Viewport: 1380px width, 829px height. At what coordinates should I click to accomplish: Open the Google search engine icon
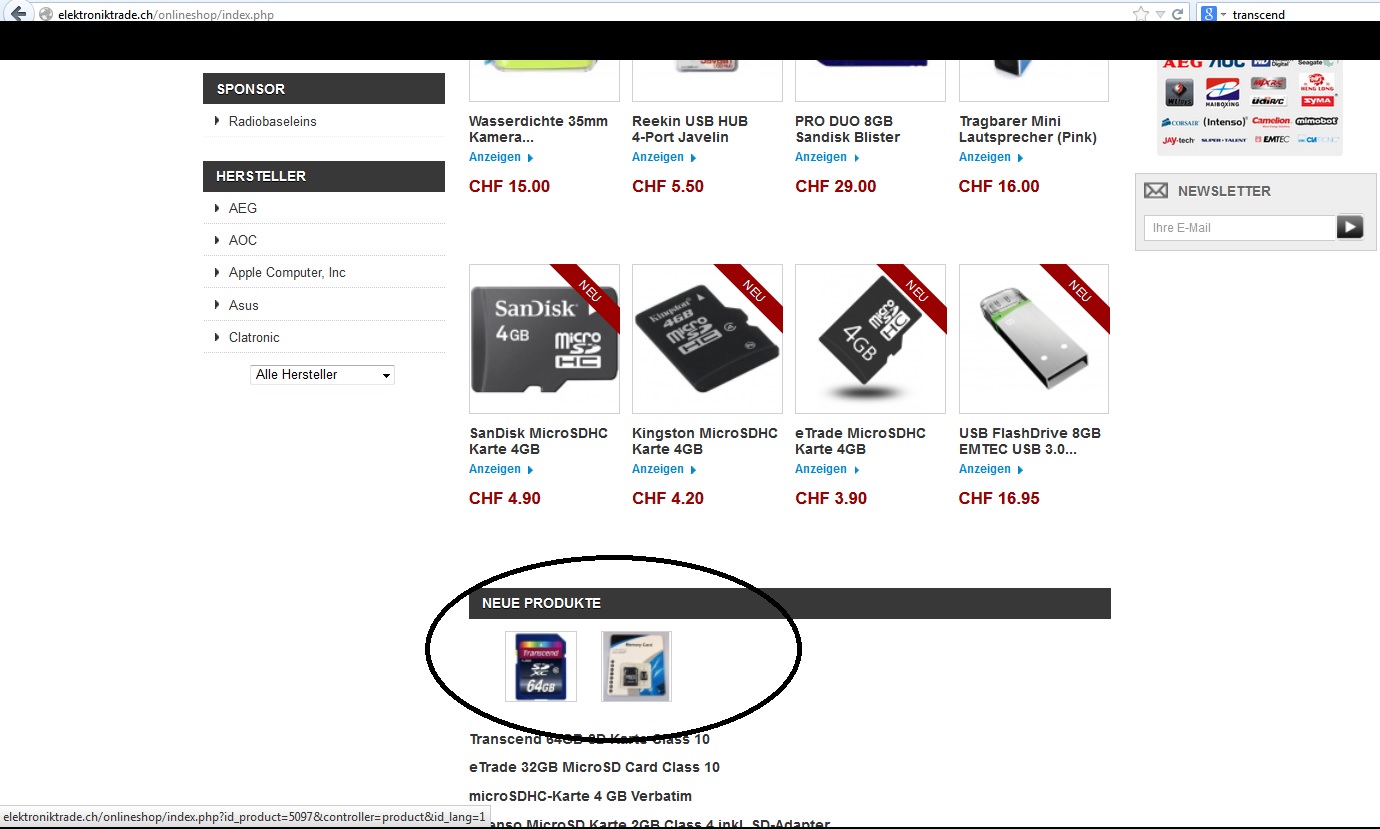pyautogui.click(x=1208, y=14)
